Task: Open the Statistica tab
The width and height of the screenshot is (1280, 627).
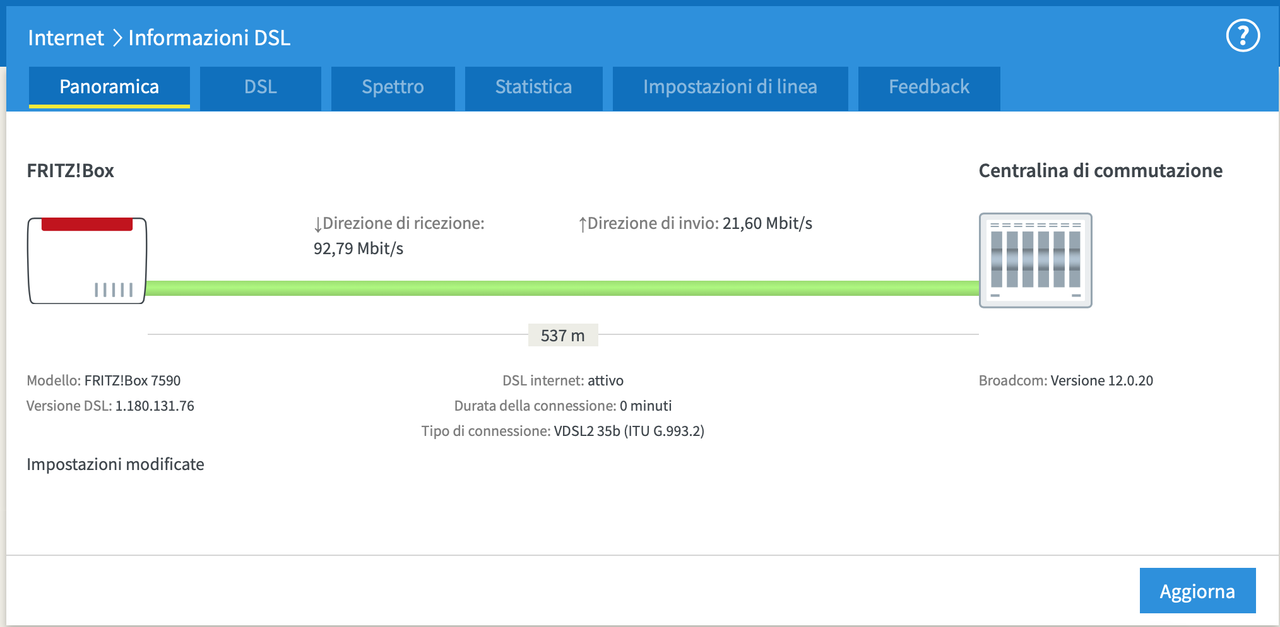Action: [533, 88]
